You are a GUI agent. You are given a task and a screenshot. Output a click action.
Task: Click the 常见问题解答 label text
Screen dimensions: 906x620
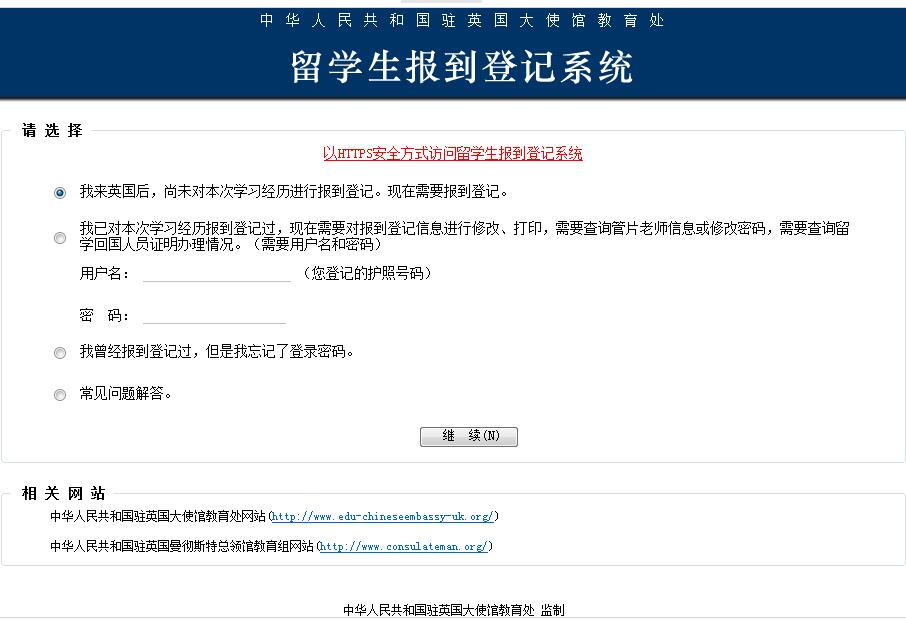coord(125,394)
